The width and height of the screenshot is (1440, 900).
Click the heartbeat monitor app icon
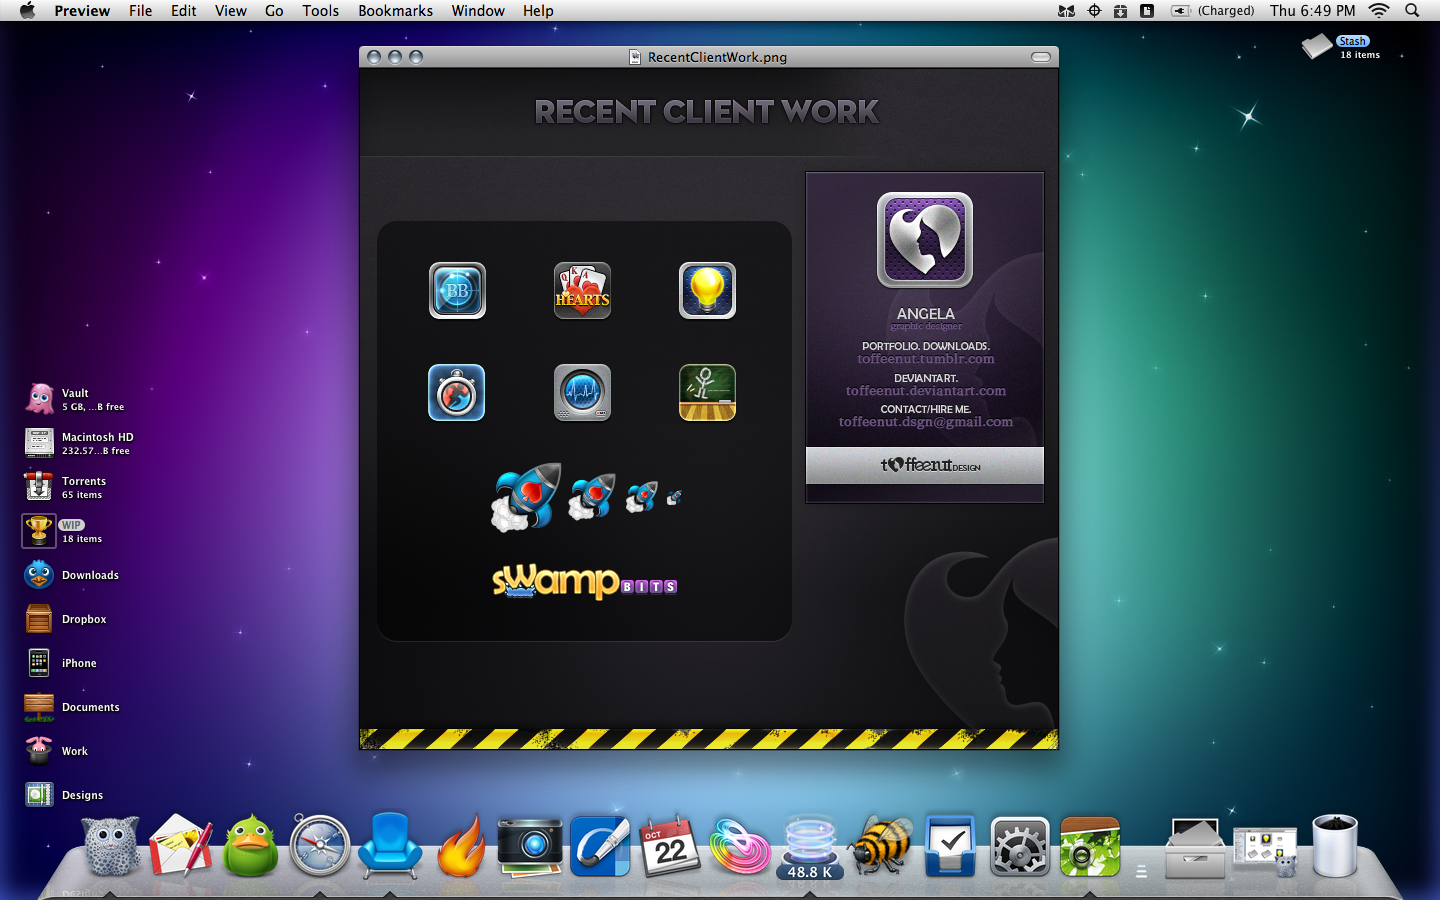[582, 393]
